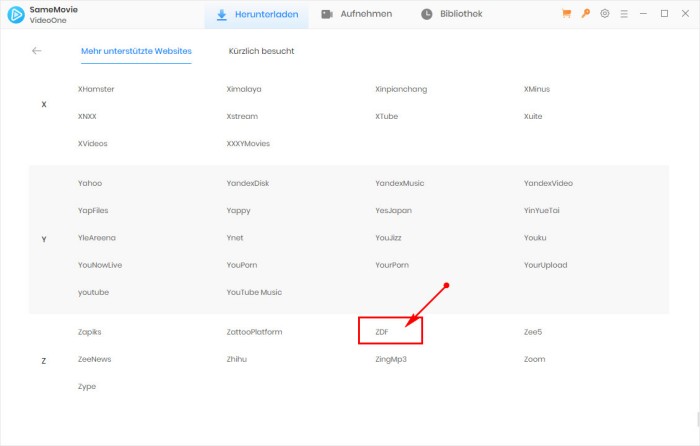Select Kürzlich besucht tab
Viewport: 700px width, 446px height.
pos(261,51)
